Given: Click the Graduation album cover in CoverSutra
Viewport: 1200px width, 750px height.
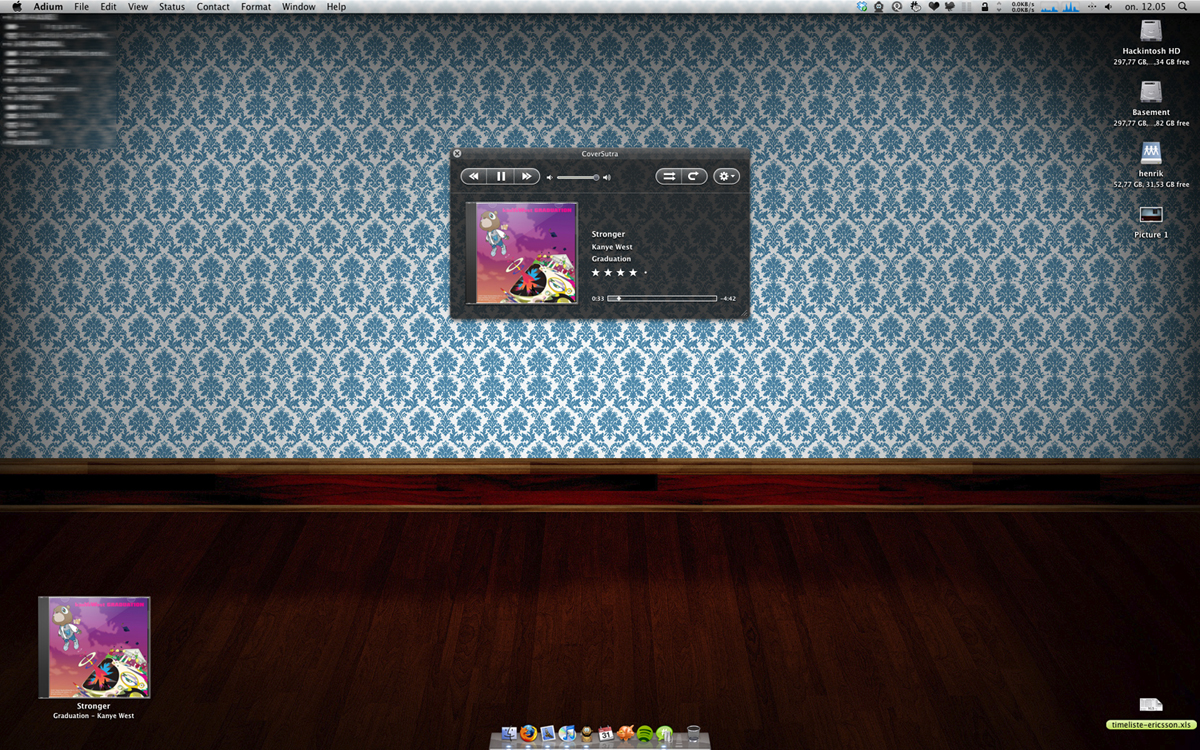Looking at the screenshot, I should pyautogui.click(x=522, y=253).
